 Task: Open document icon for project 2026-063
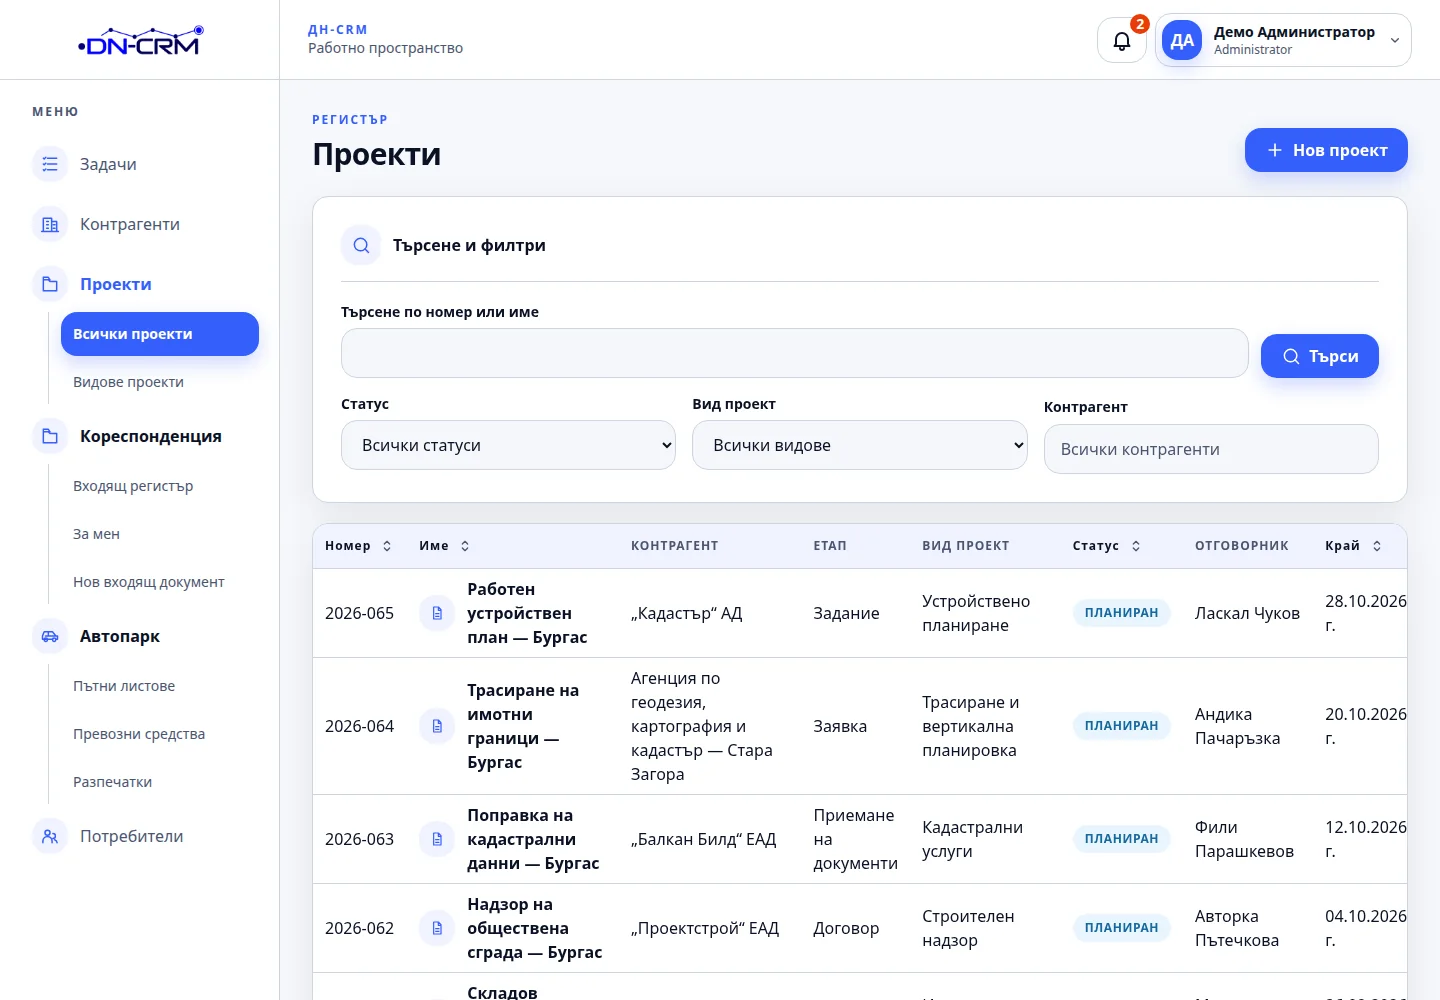437,839
